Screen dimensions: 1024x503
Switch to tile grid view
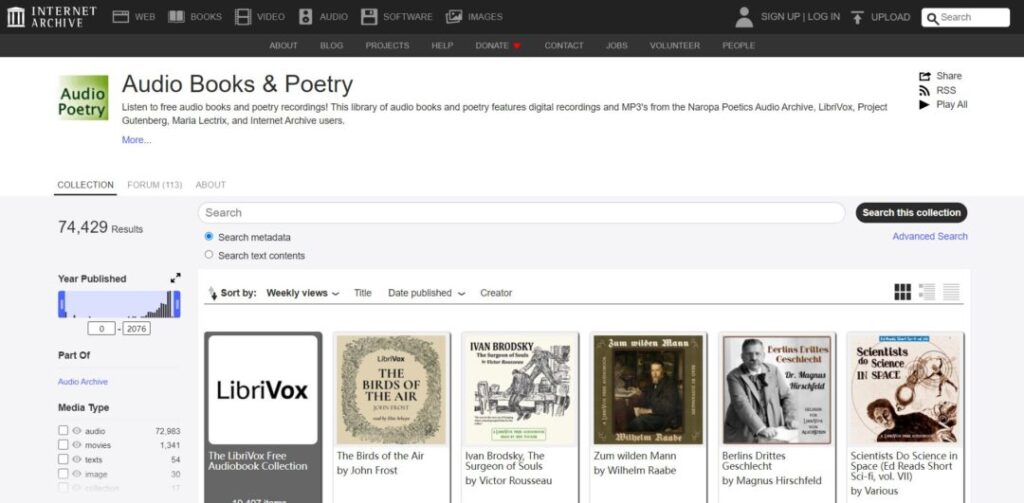[x=903, y=292]
